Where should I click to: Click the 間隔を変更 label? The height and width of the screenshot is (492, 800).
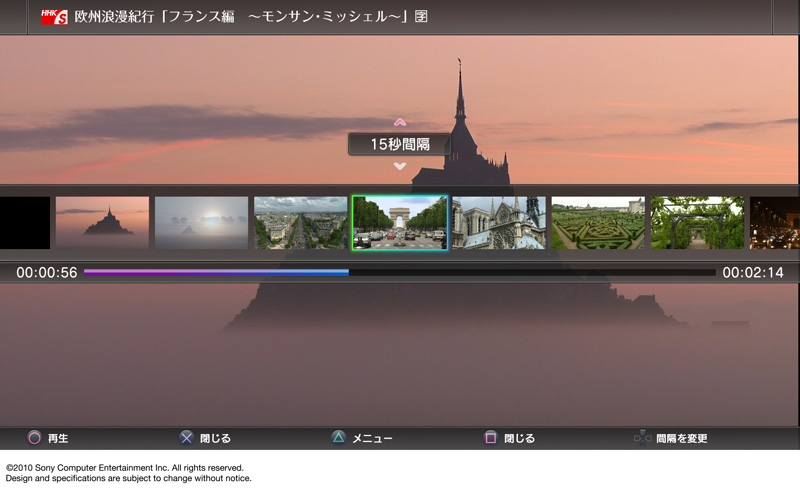pyautogui.click(x=682, y=439)
